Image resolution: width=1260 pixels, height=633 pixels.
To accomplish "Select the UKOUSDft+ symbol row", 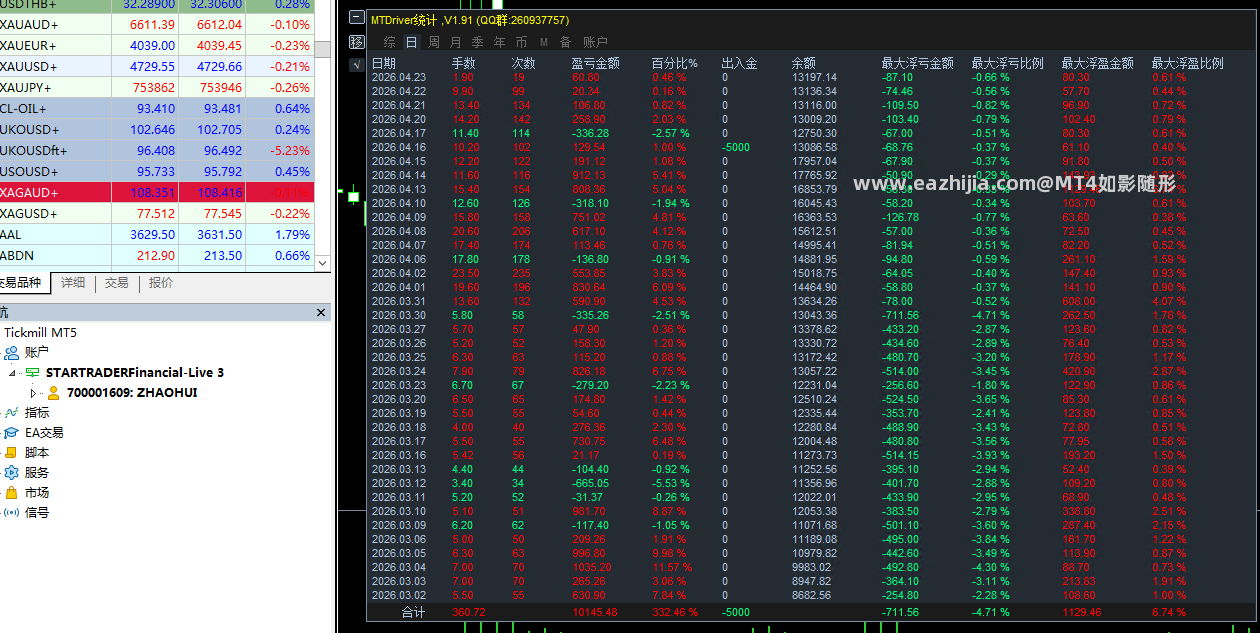I will pyautogui.click(x=157, y=150).
